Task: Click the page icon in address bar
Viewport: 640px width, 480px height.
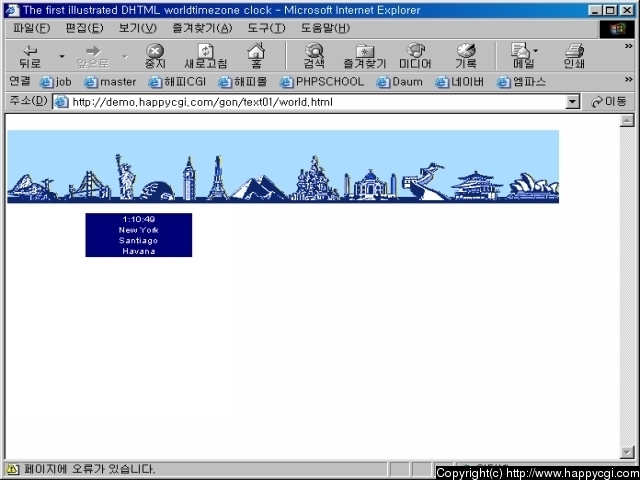Action: point(61,102)
